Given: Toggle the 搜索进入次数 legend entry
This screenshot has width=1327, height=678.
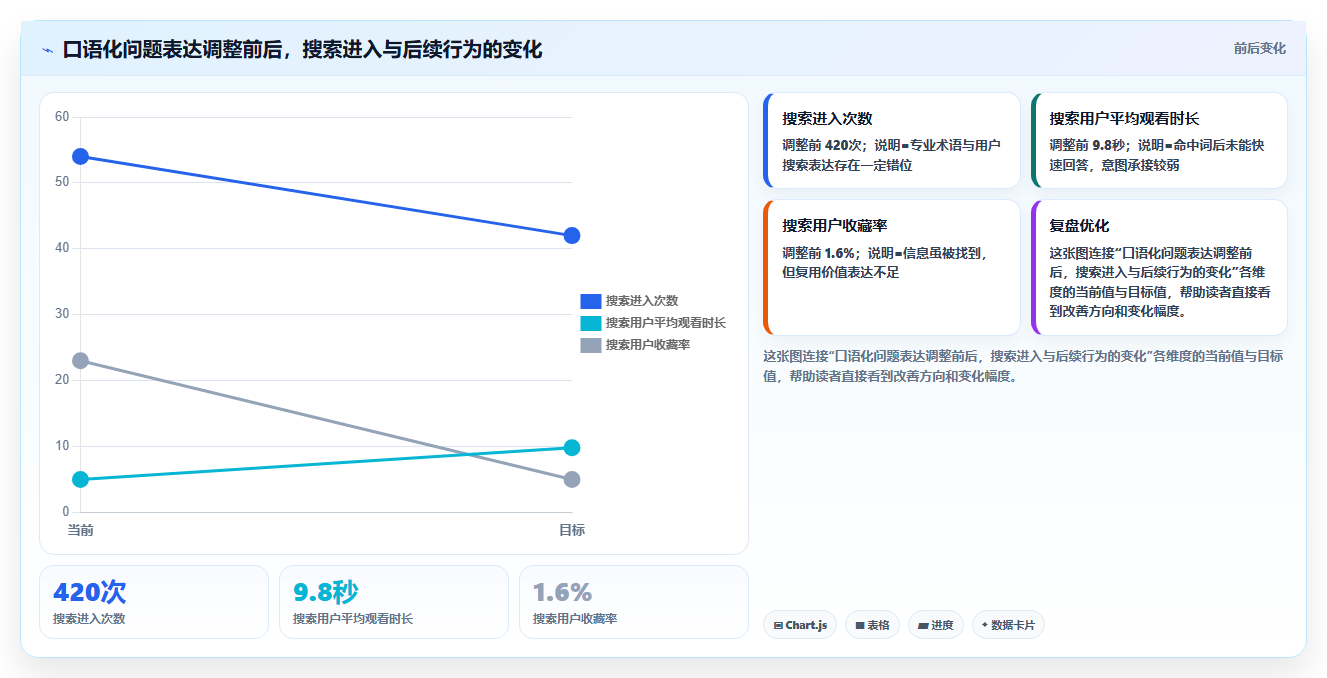Looking at the screenshot, I should point(630,301).
